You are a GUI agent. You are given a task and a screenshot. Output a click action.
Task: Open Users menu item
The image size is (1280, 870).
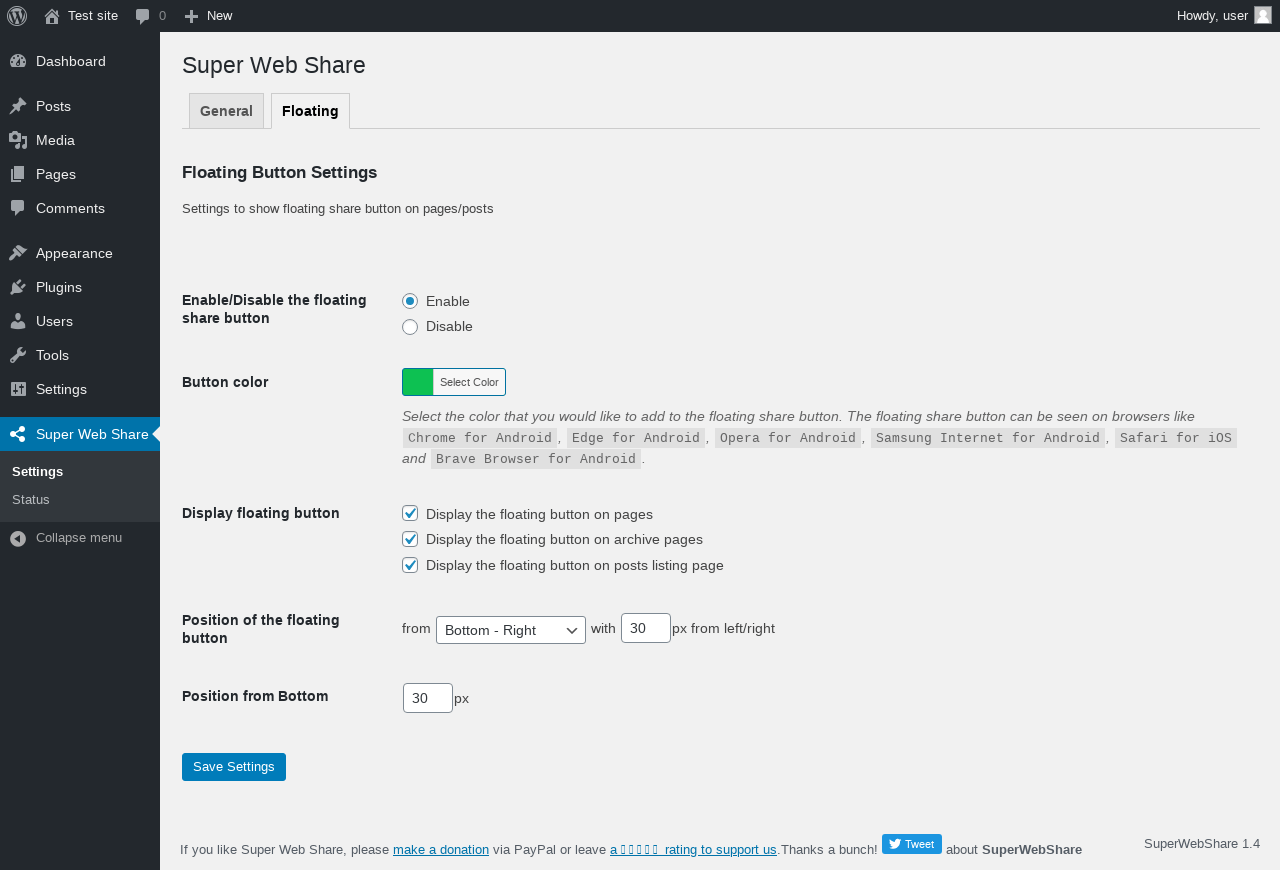coord(80,321)
